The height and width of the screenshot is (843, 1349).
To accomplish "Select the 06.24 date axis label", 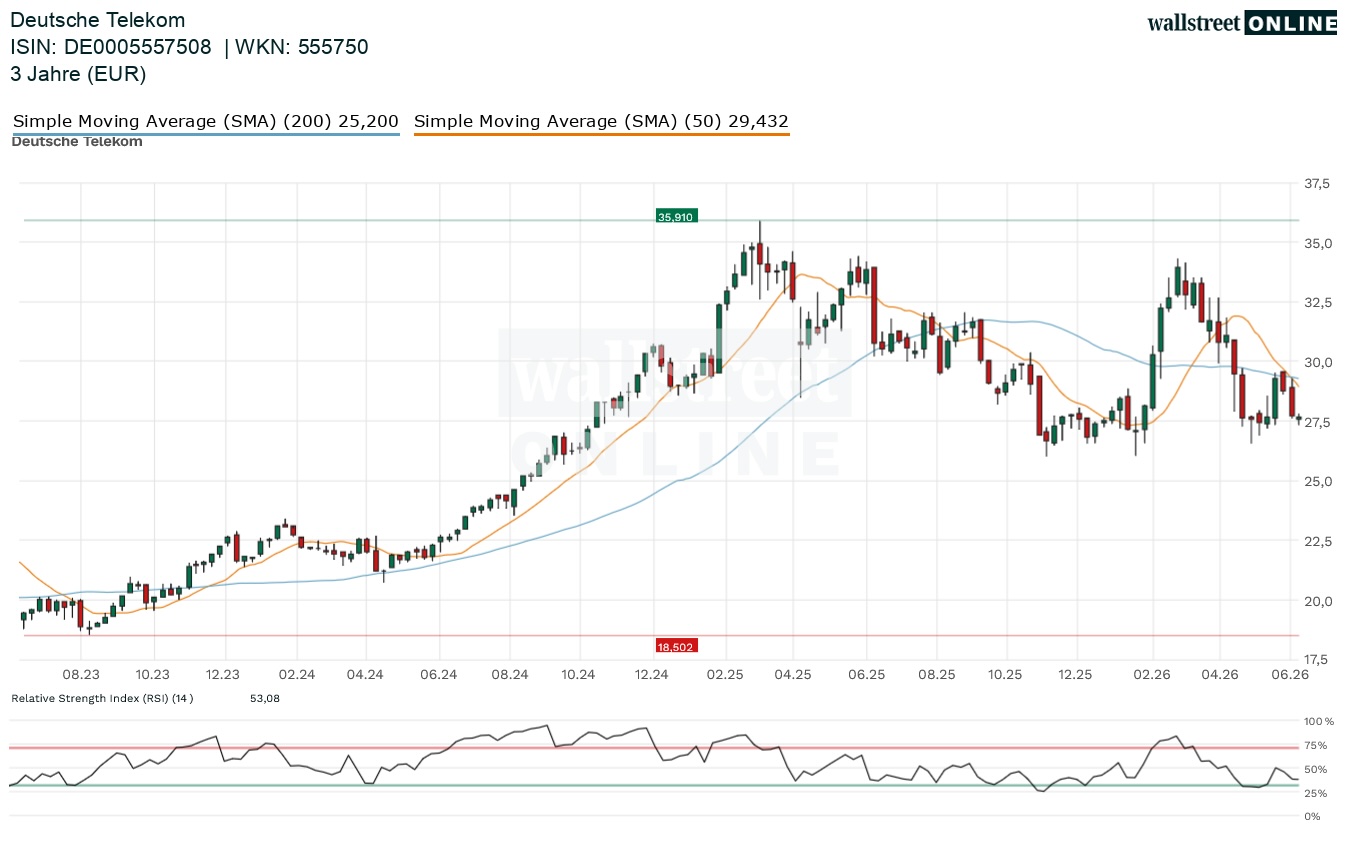I will coord(439,675).
